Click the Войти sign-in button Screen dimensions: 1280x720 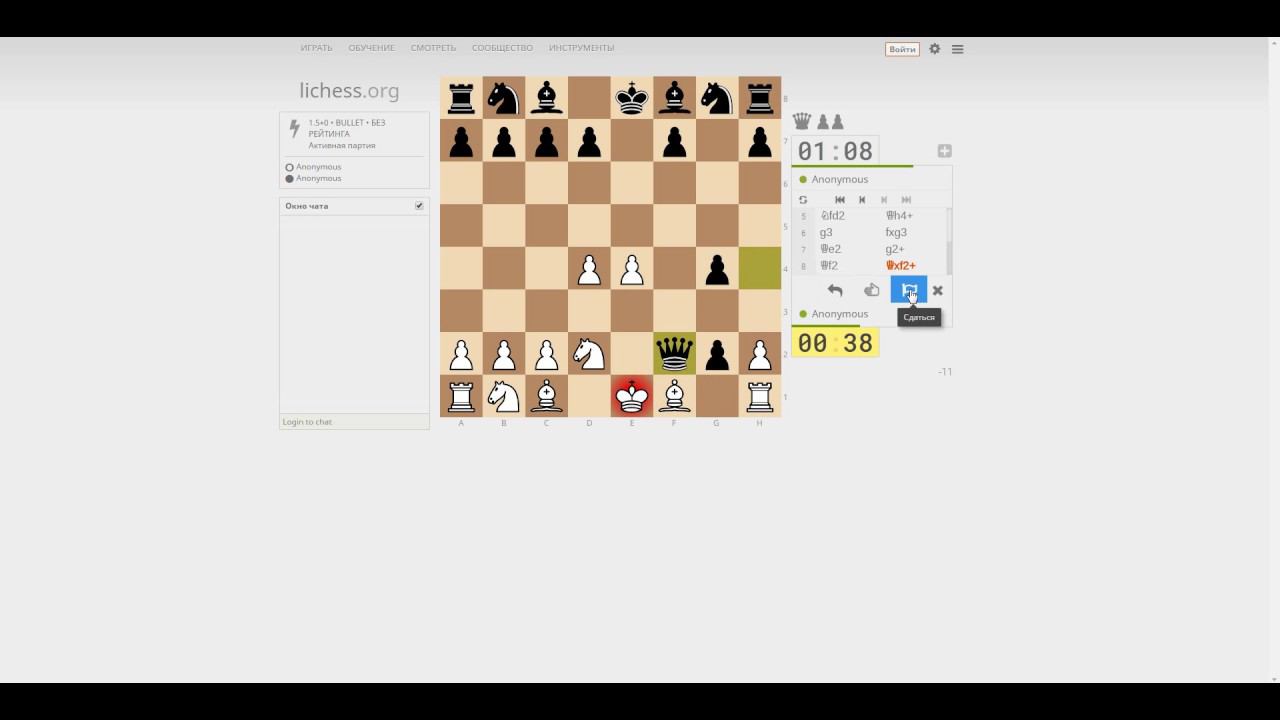coord(902,49)
